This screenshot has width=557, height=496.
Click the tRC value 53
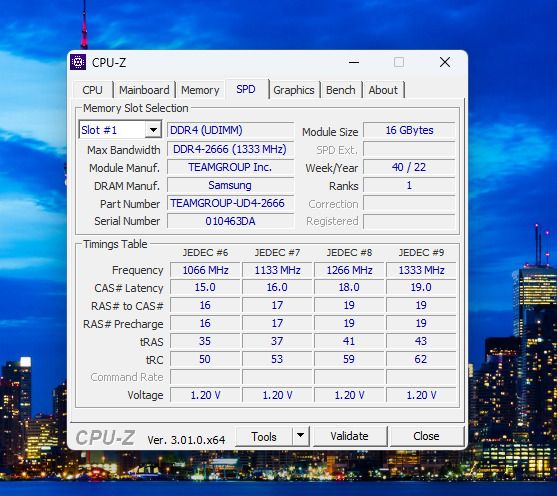[277, 359]
